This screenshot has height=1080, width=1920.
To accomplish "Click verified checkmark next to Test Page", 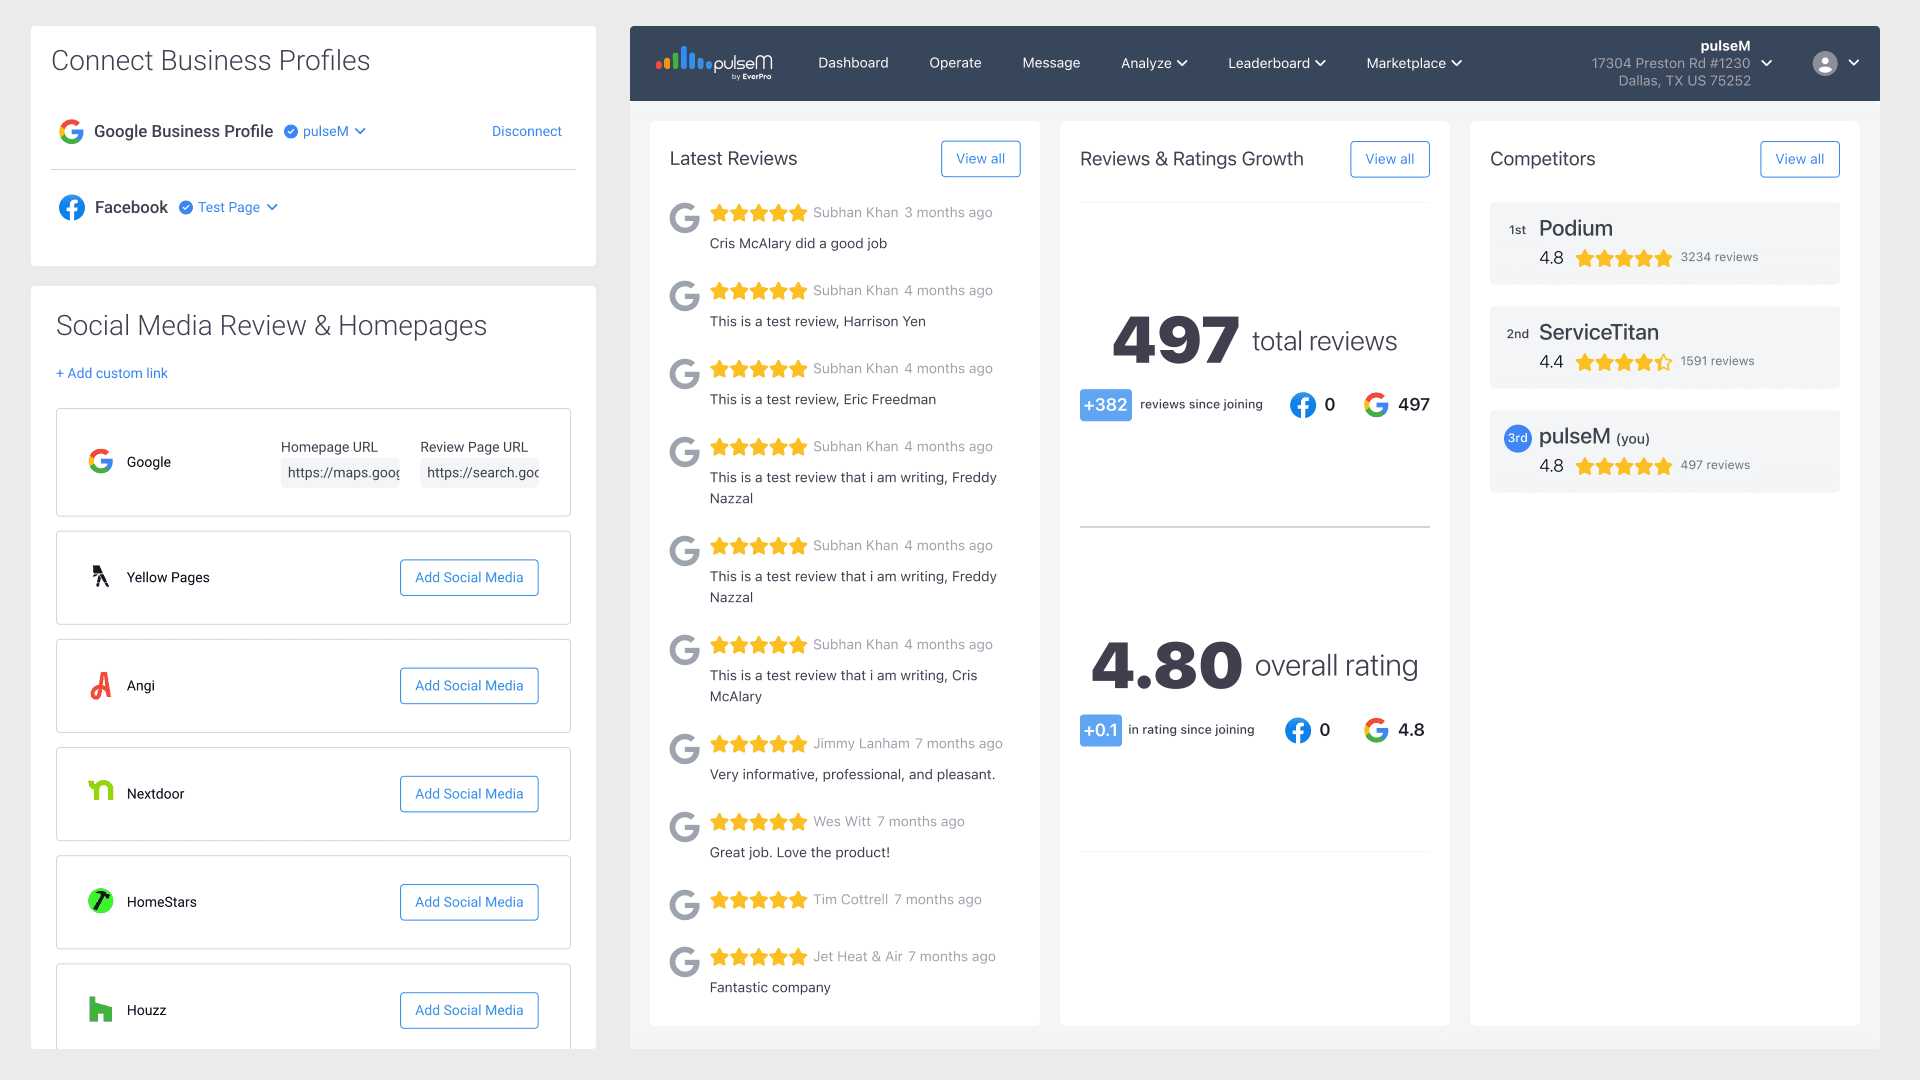I will tap(186, 207).
